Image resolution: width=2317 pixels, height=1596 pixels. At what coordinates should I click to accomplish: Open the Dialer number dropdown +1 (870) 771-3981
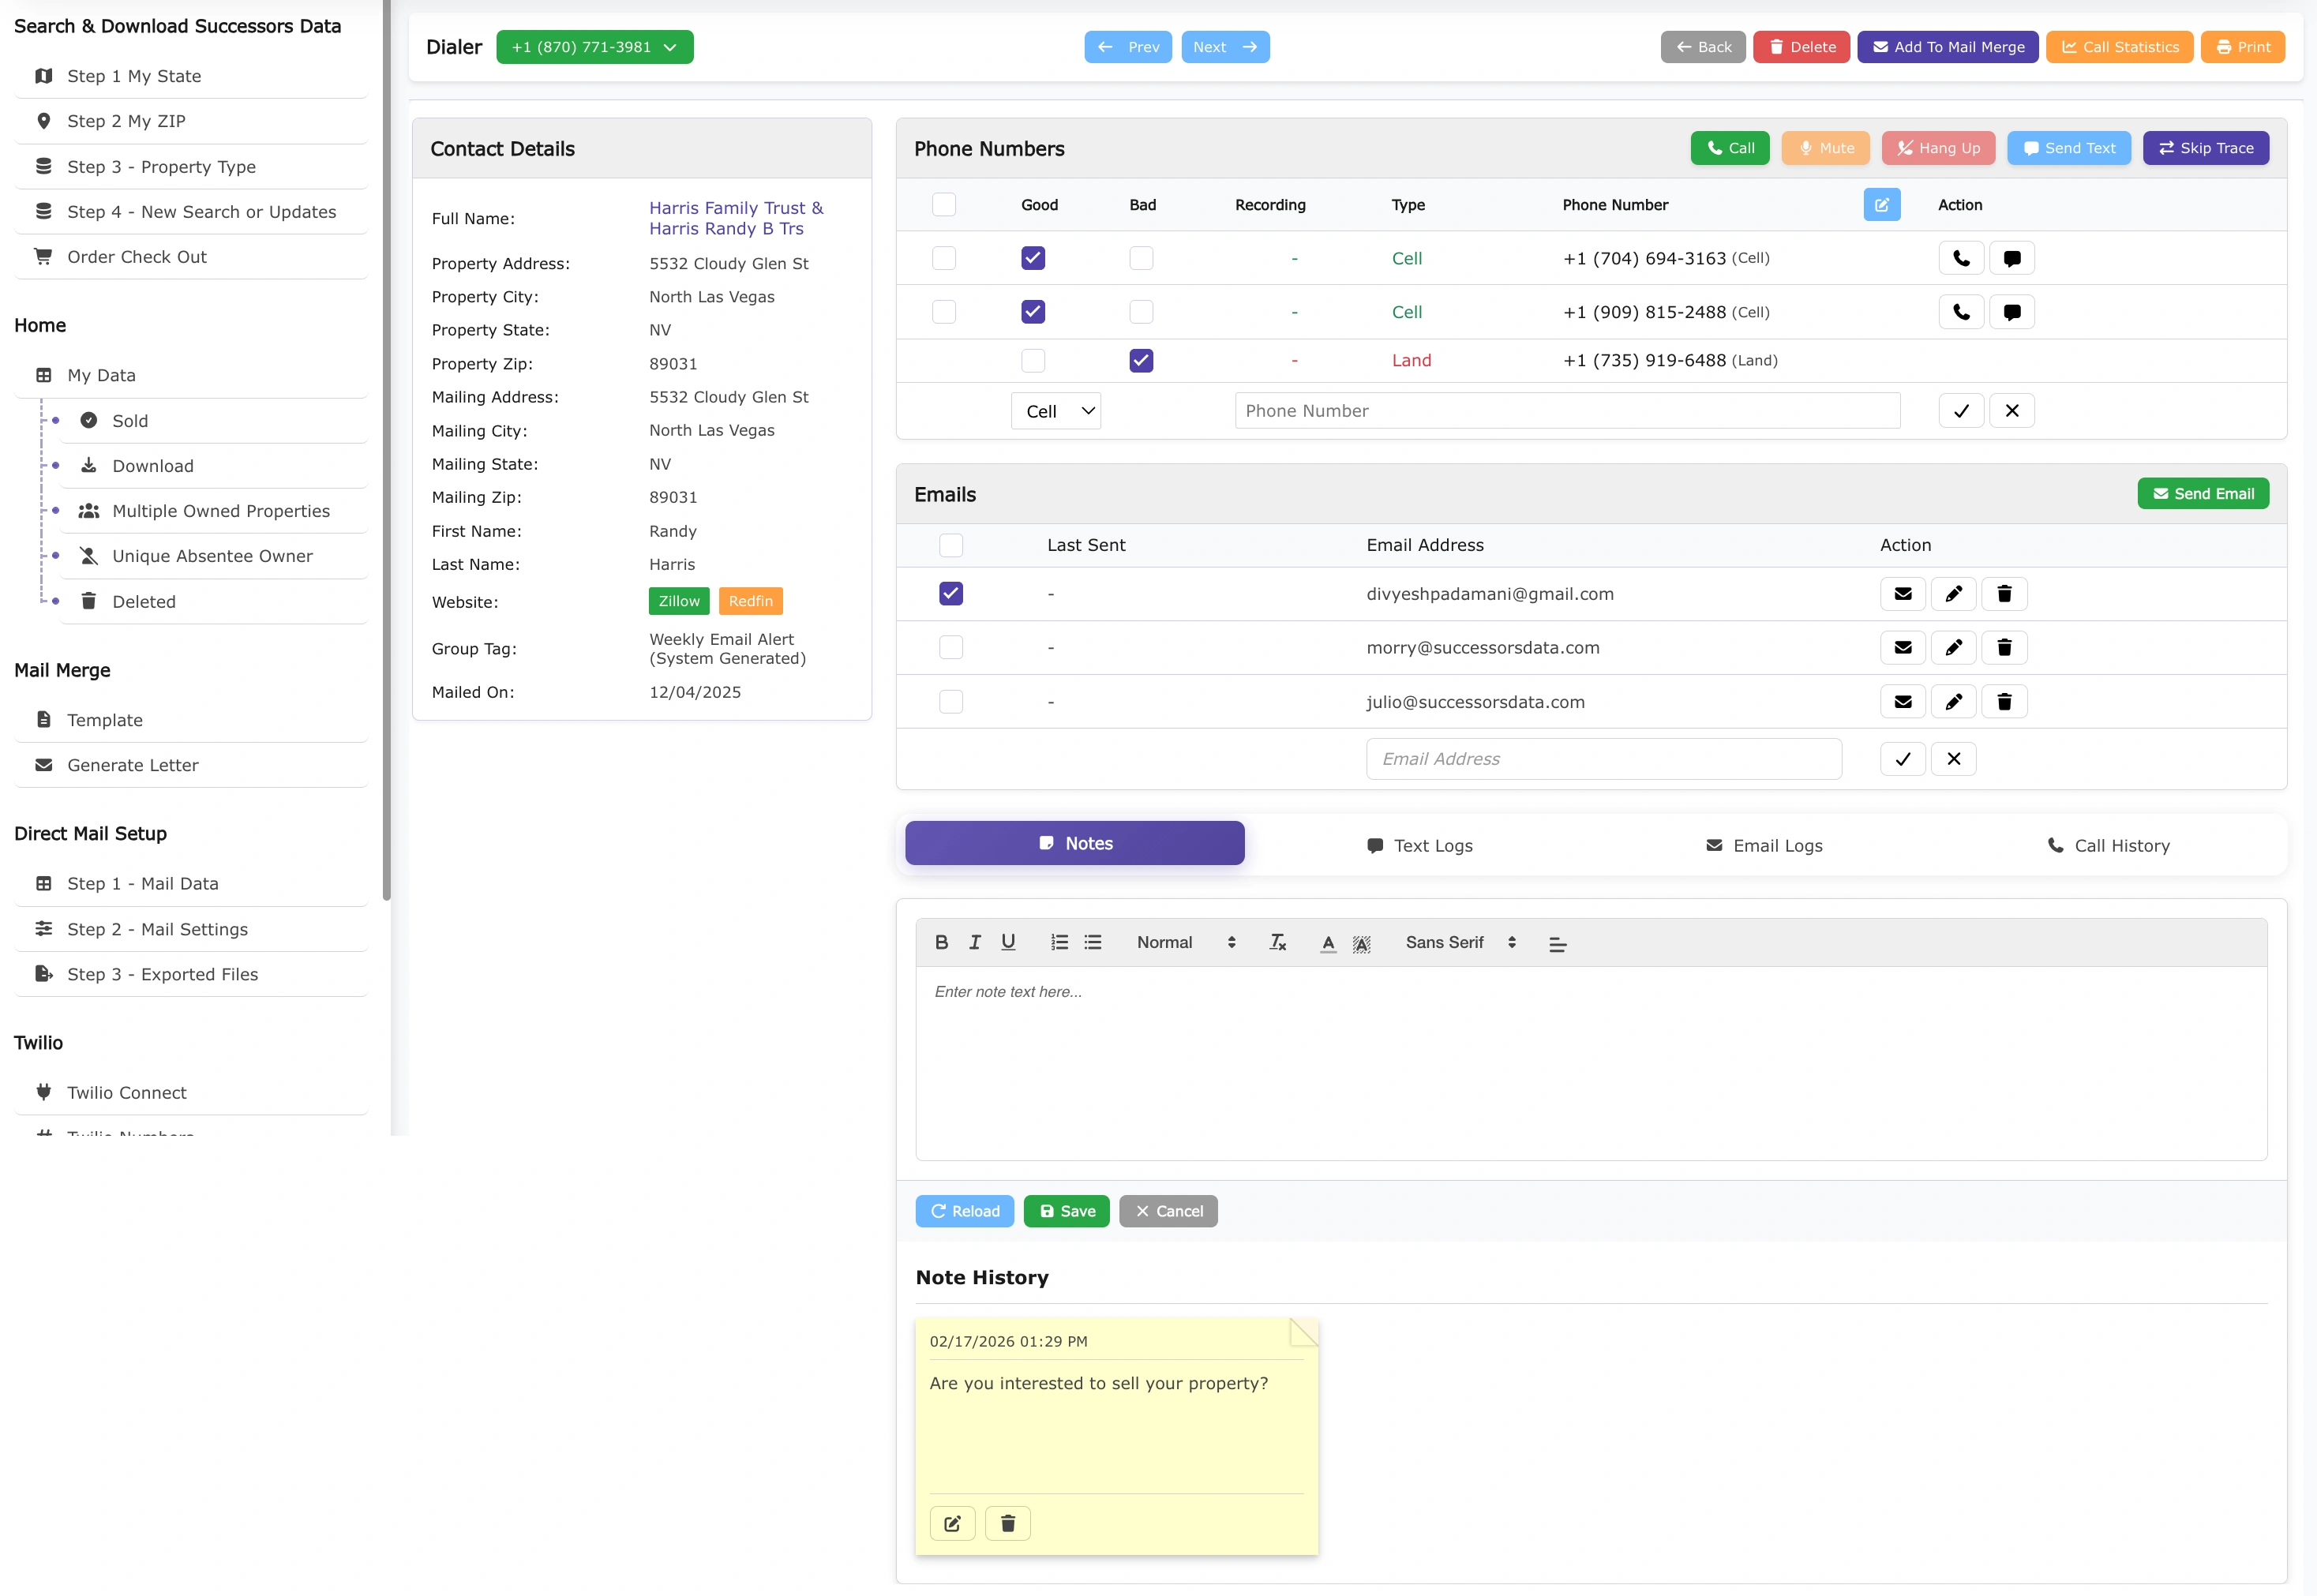(594, 47)
